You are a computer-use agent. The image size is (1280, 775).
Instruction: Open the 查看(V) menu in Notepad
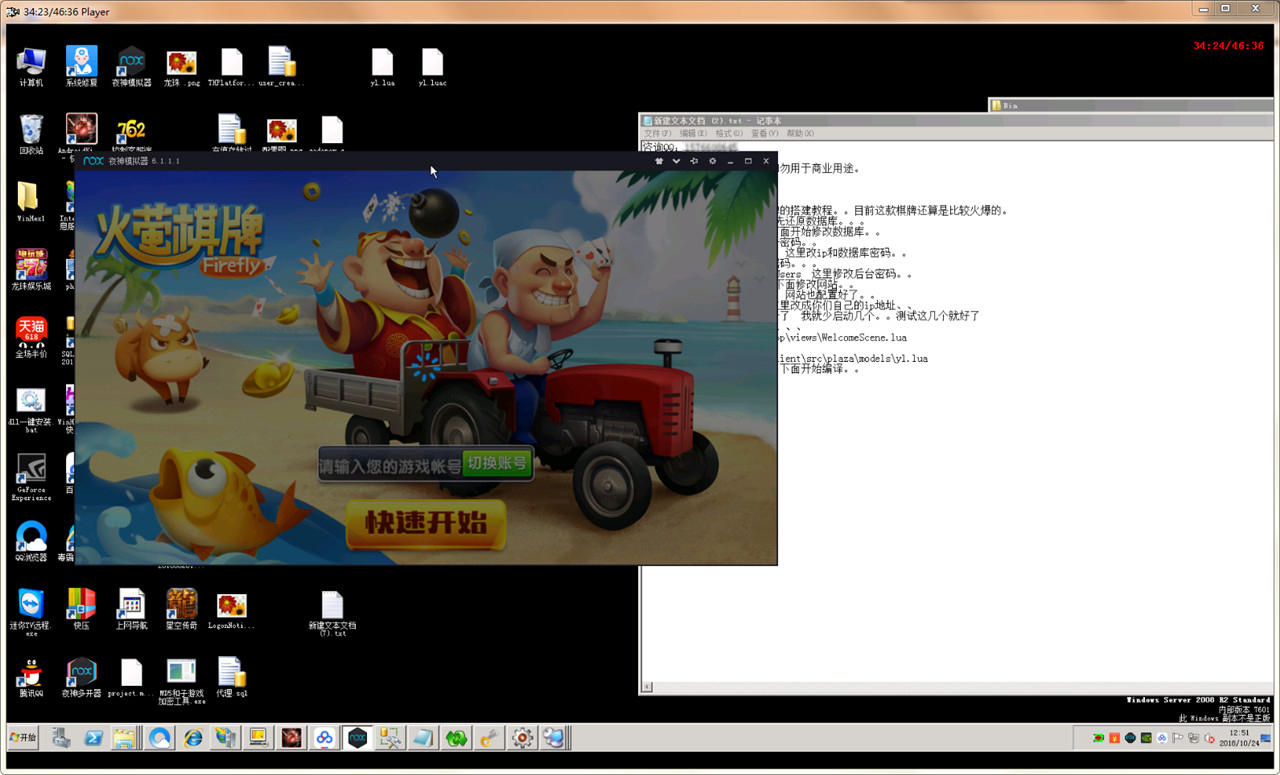[x=764, y=133]
